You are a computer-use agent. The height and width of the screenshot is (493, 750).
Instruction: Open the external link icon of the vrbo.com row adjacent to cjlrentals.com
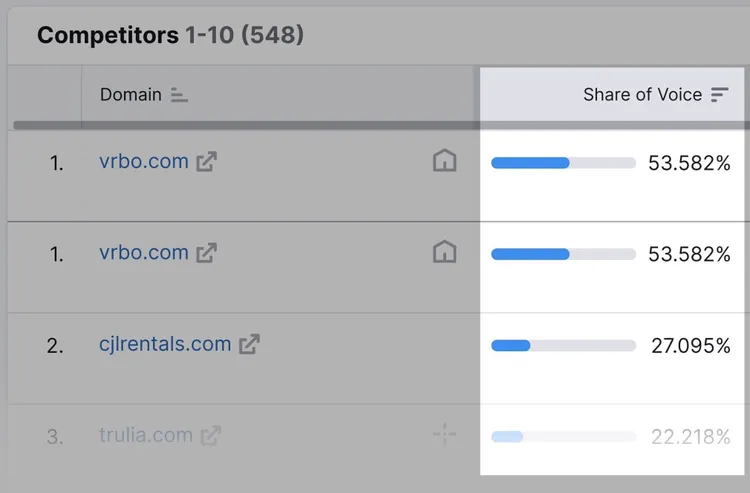pyautogui.click(x=207, y=253)
